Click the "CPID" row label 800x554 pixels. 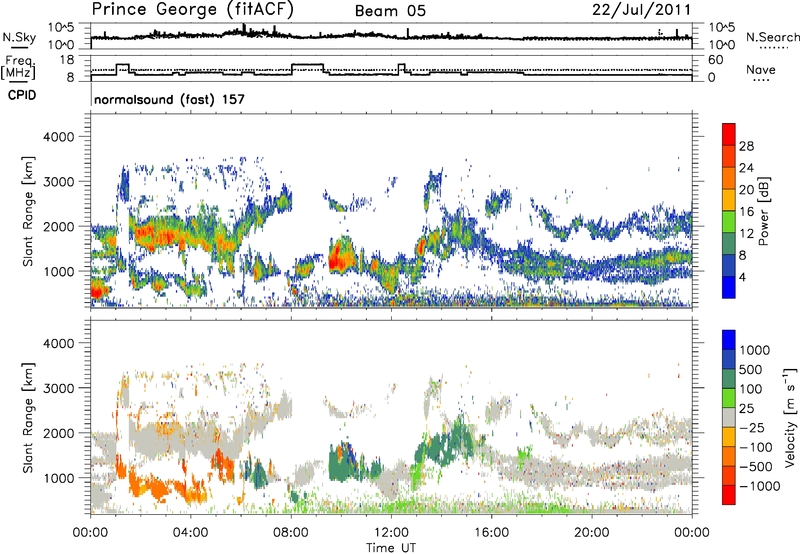[22, 95]
